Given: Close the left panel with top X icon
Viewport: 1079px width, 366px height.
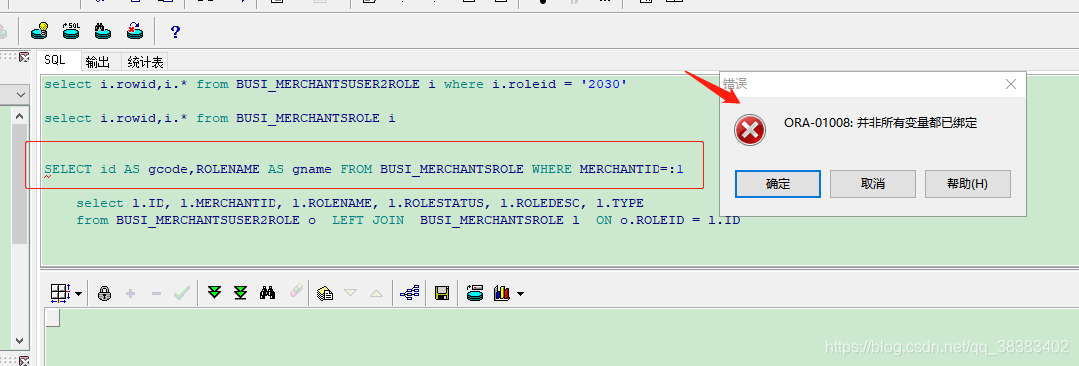Looking at the screenshot, I should point(23,56).
